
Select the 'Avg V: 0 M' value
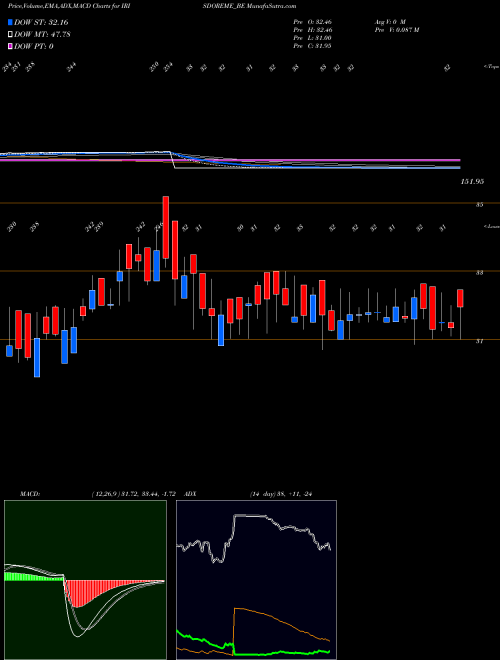click(x=389, y=21)
